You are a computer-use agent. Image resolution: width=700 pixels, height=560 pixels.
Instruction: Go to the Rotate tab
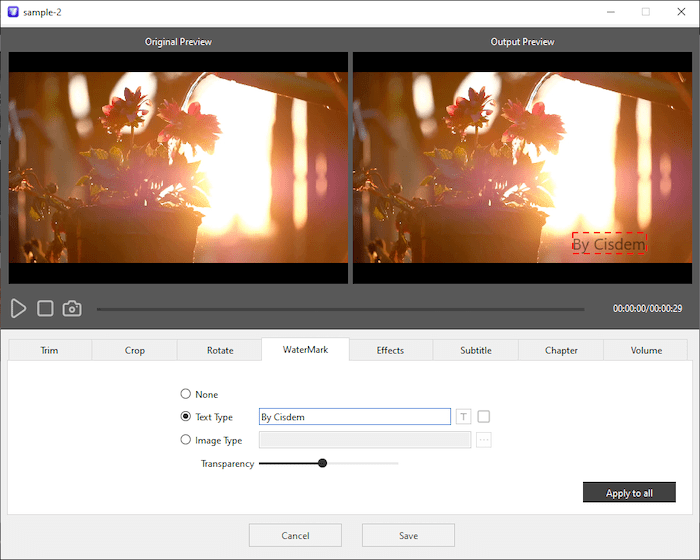(220, 350)
